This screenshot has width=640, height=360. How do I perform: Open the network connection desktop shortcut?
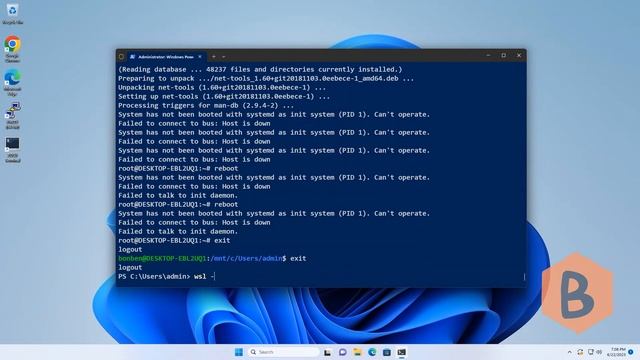click(12, 116)
